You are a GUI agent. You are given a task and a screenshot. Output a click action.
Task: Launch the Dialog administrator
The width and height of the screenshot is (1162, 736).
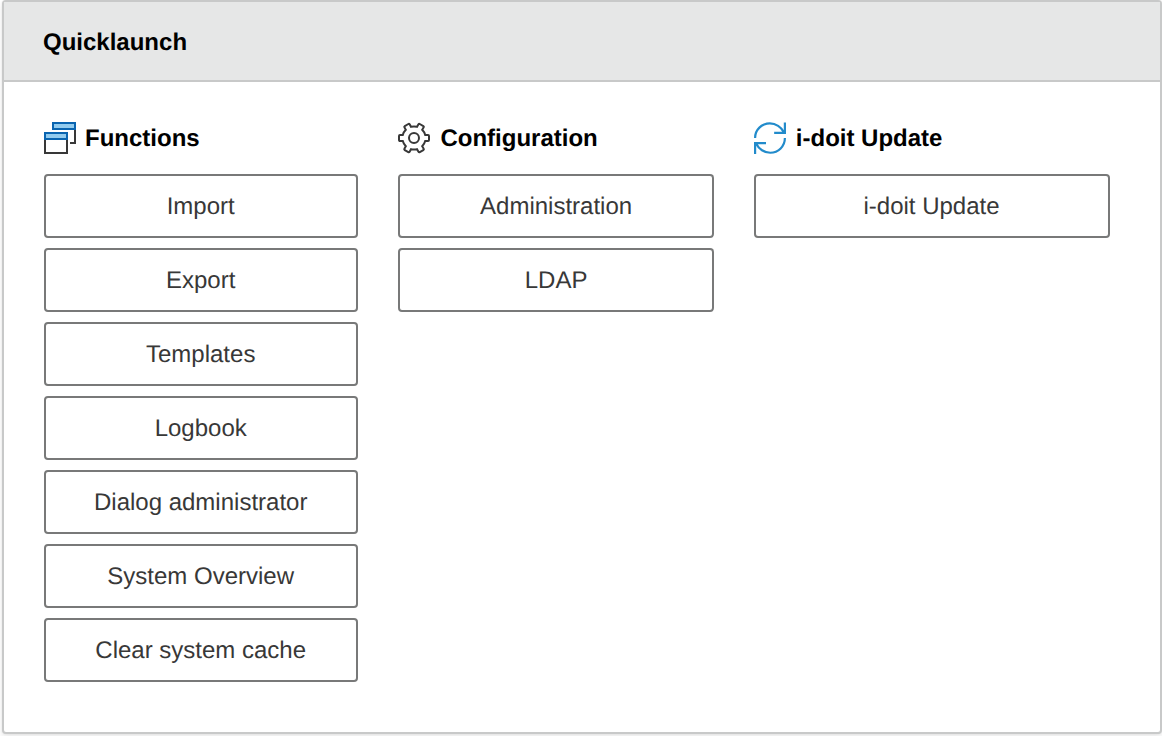tap(201, 503)
